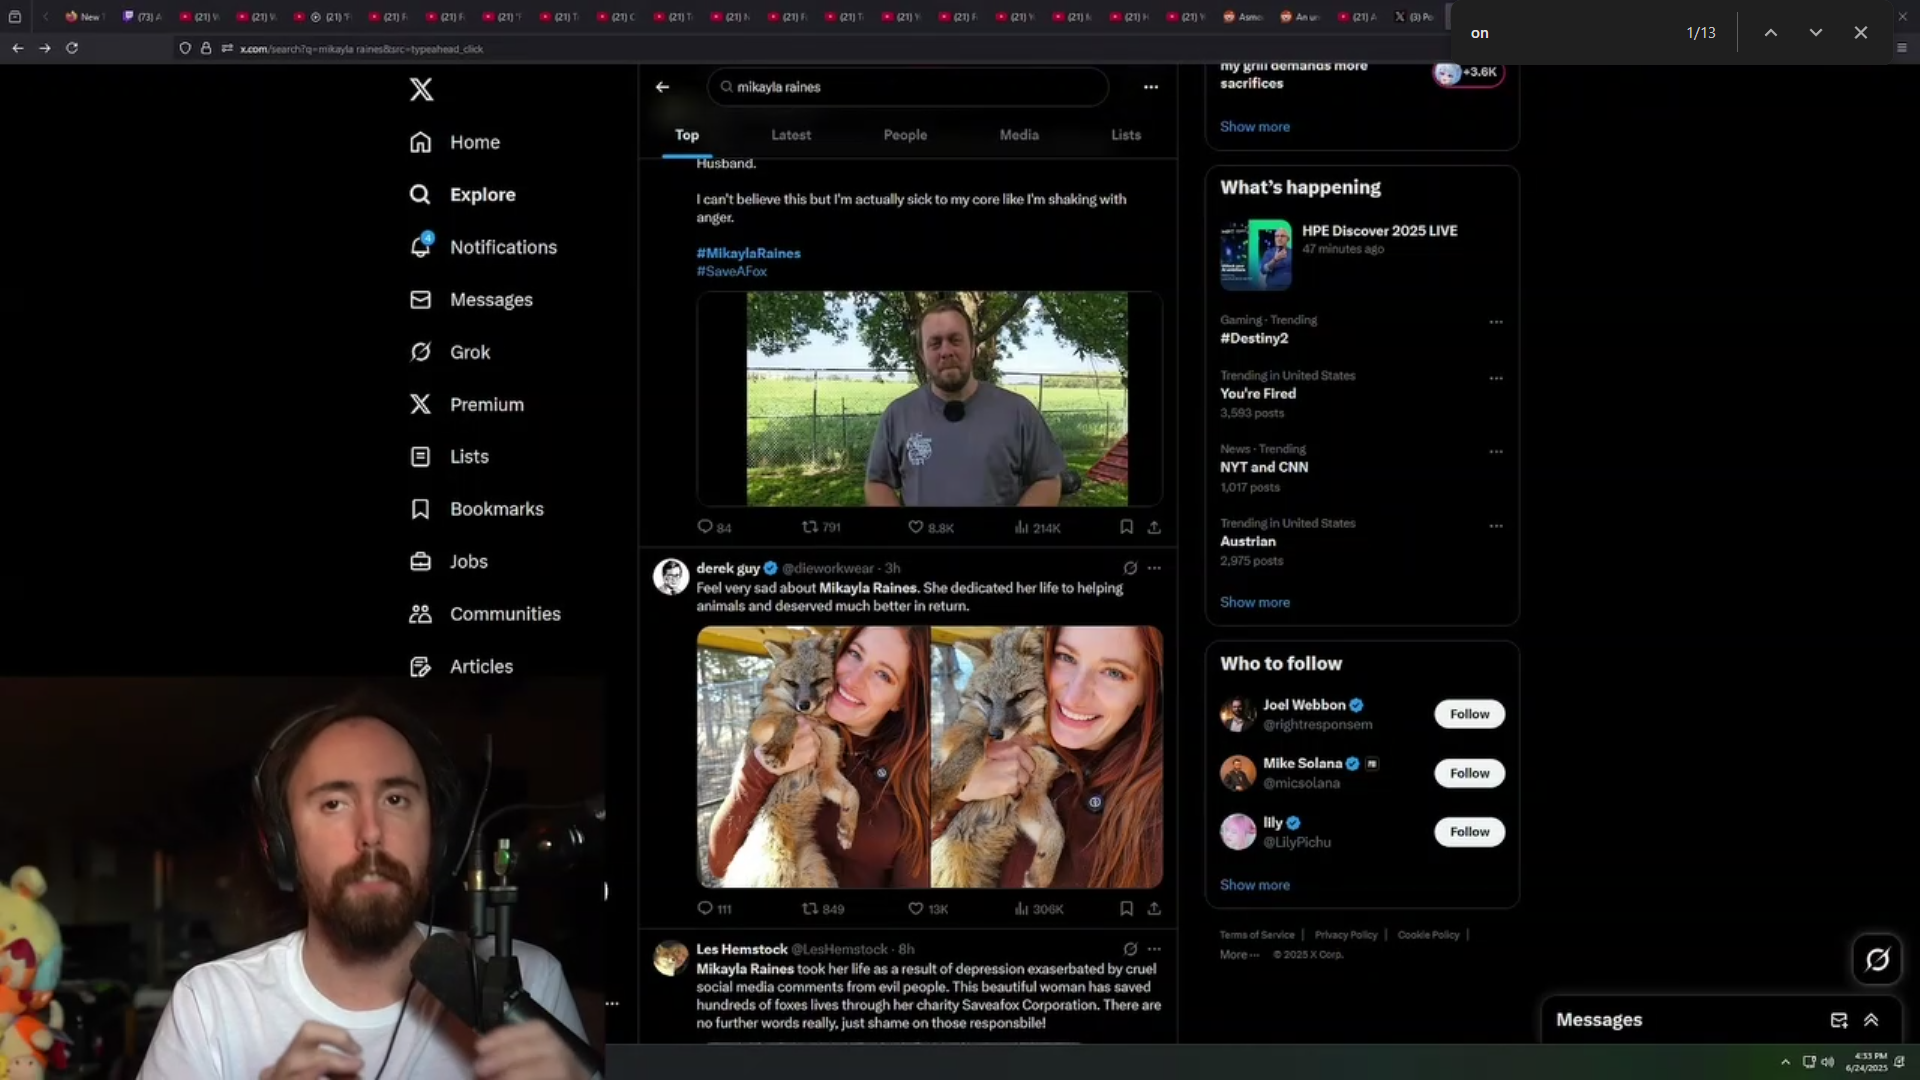
Task: Open Explore from the sidebar
Action: click(x=463, y=194)
